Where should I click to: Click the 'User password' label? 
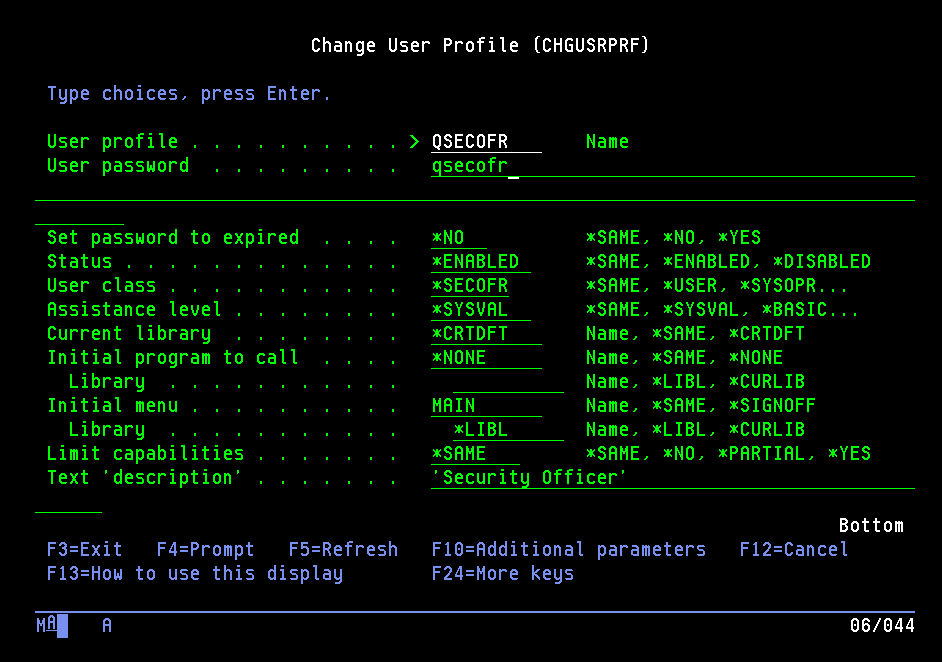[118, 166]
